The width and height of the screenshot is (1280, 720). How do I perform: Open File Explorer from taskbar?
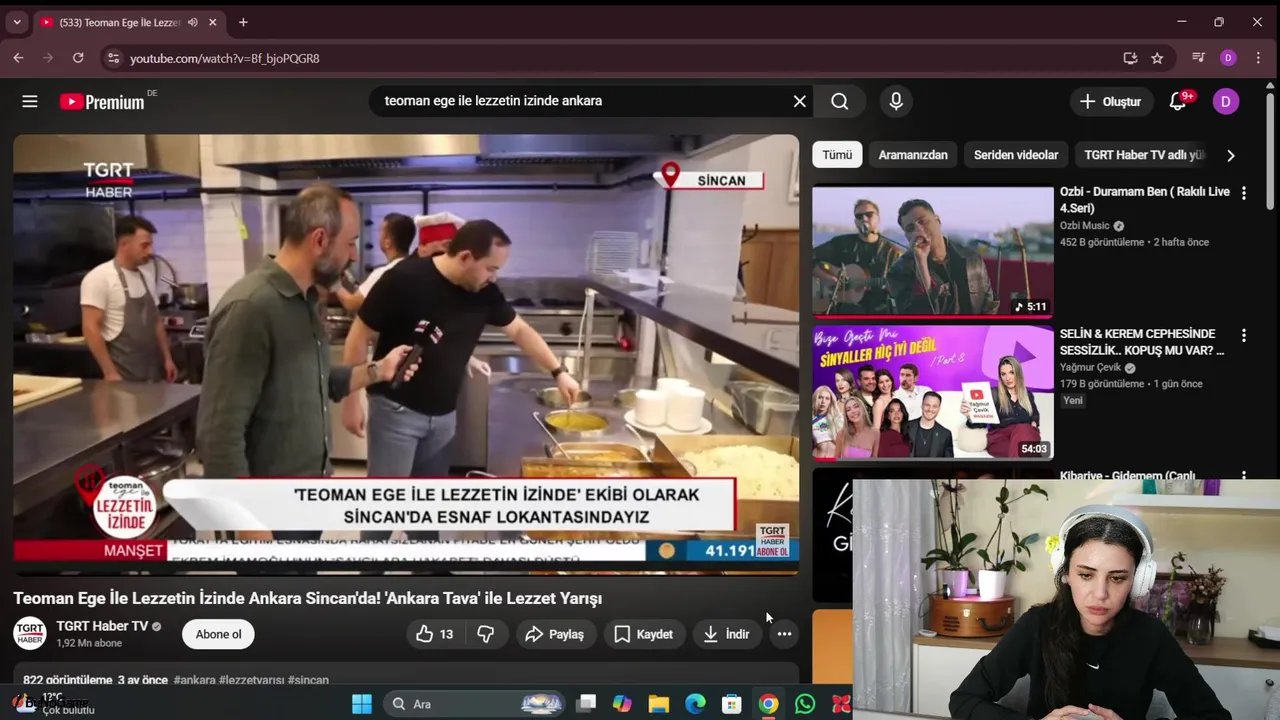(x=659, y=704)
